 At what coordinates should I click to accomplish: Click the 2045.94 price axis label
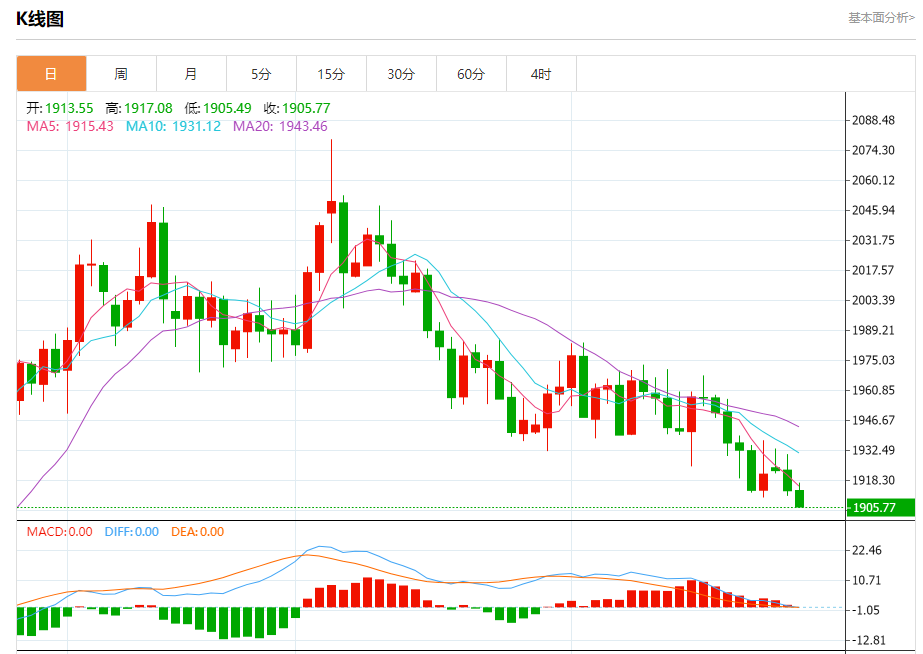[x=874, y=210]
